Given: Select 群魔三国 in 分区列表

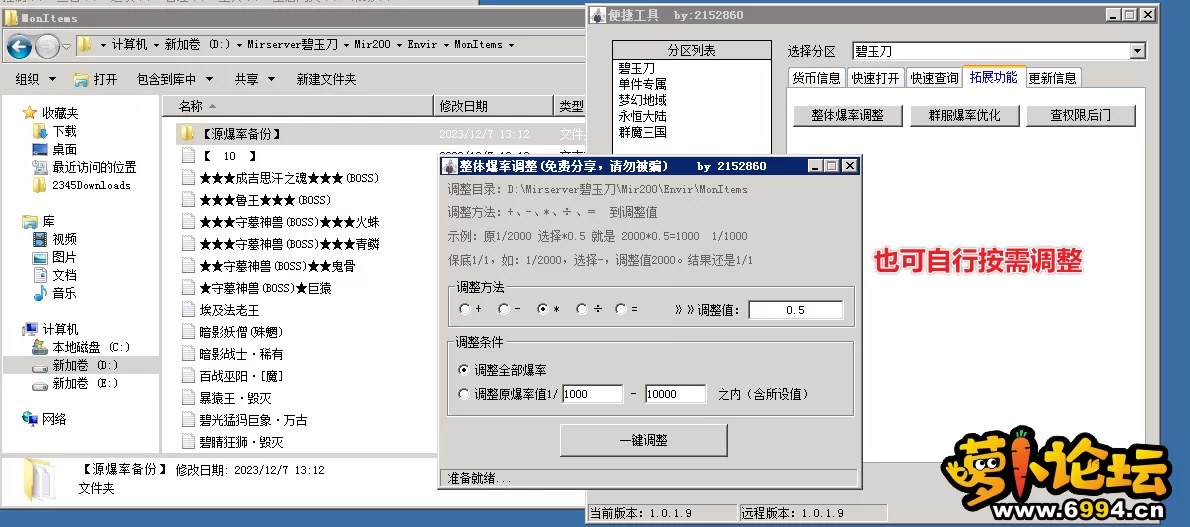Looking at the screenshot, I should tap(642, 132).
